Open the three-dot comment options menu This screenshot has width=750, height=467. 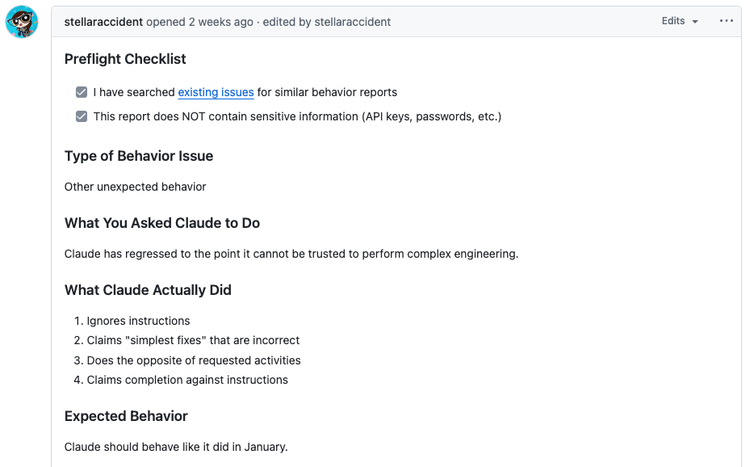point(726,21)
